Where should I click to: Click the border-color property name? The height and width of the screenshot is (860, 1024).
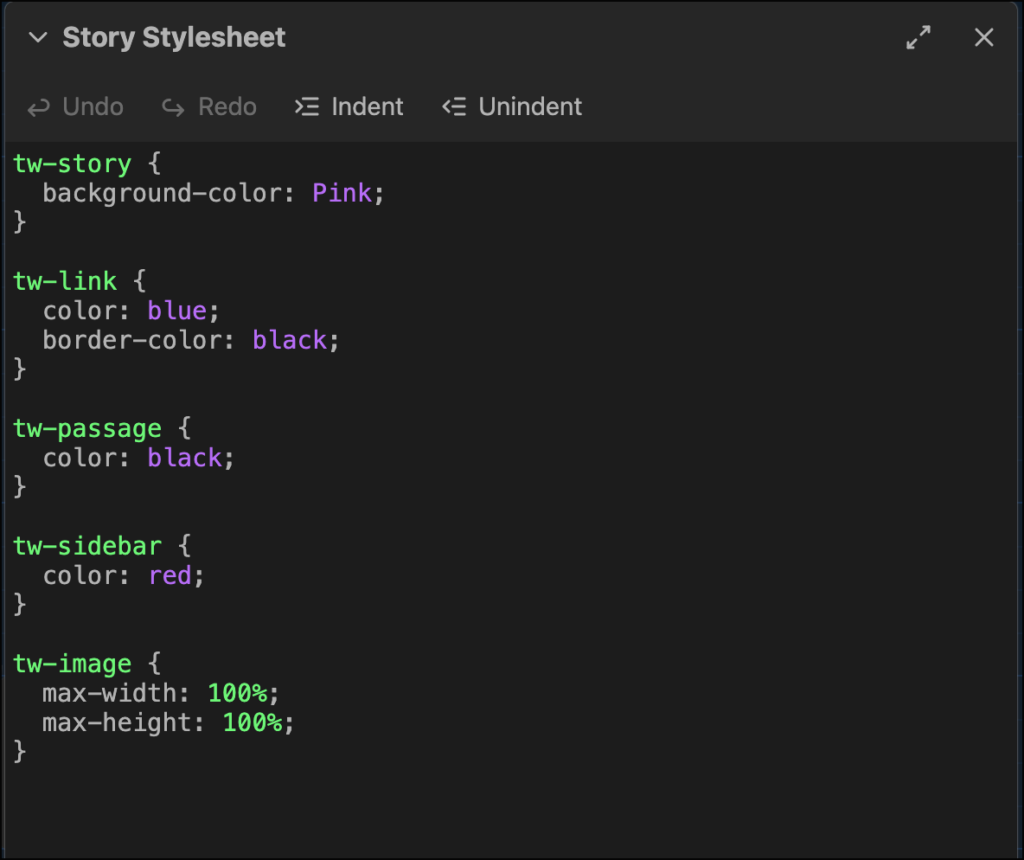[130, 340]
